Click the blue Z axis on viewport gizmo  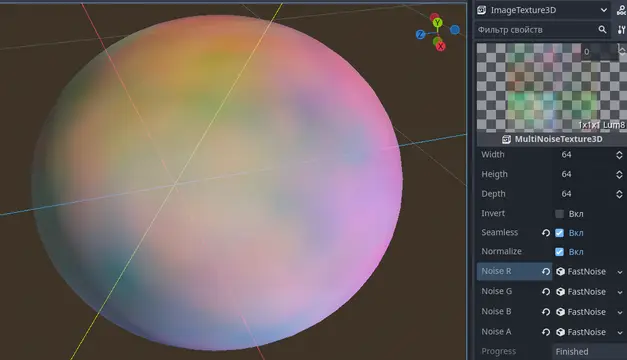click(420, 35)
